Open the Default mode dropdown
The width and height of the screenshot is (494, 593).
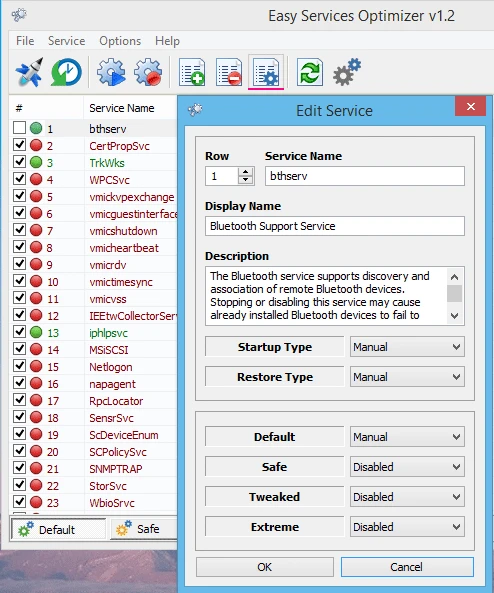[x=407, y=437]
